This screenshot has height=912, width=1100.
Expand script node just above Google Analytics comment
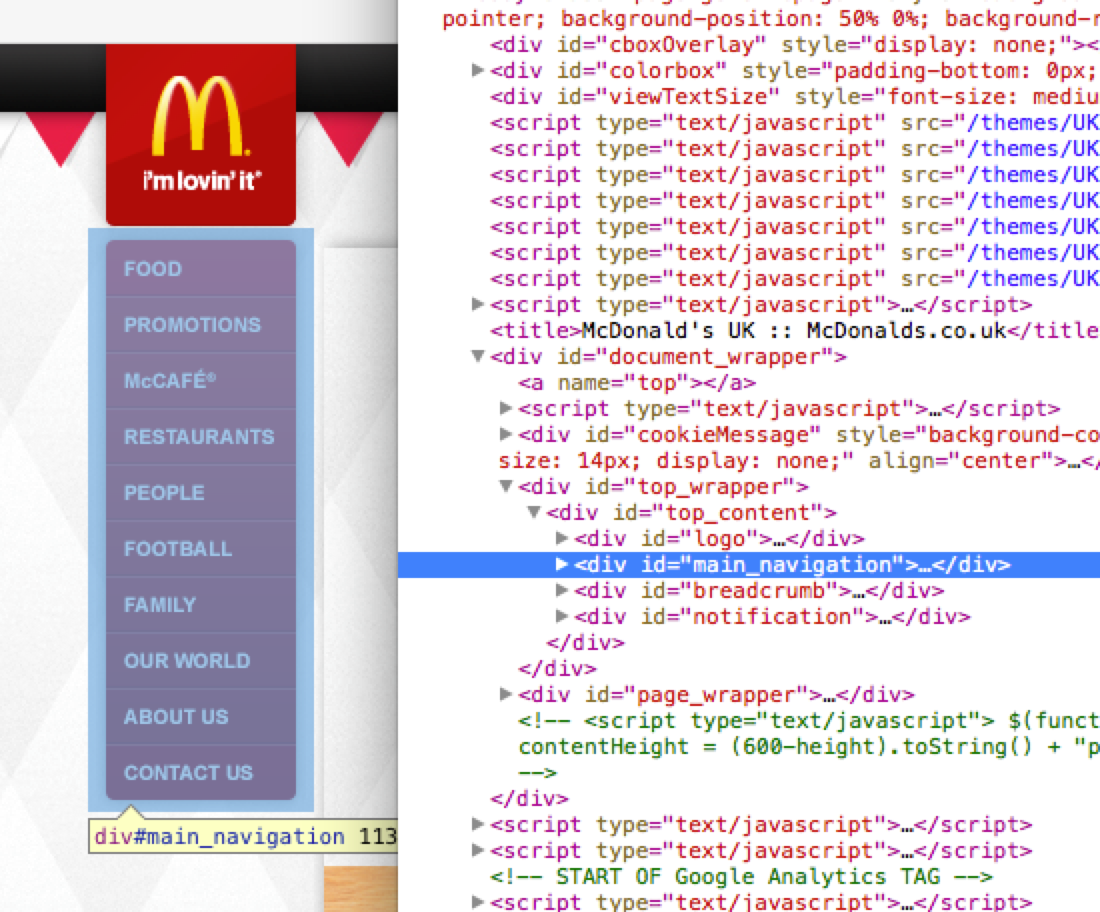click(478, 850)
